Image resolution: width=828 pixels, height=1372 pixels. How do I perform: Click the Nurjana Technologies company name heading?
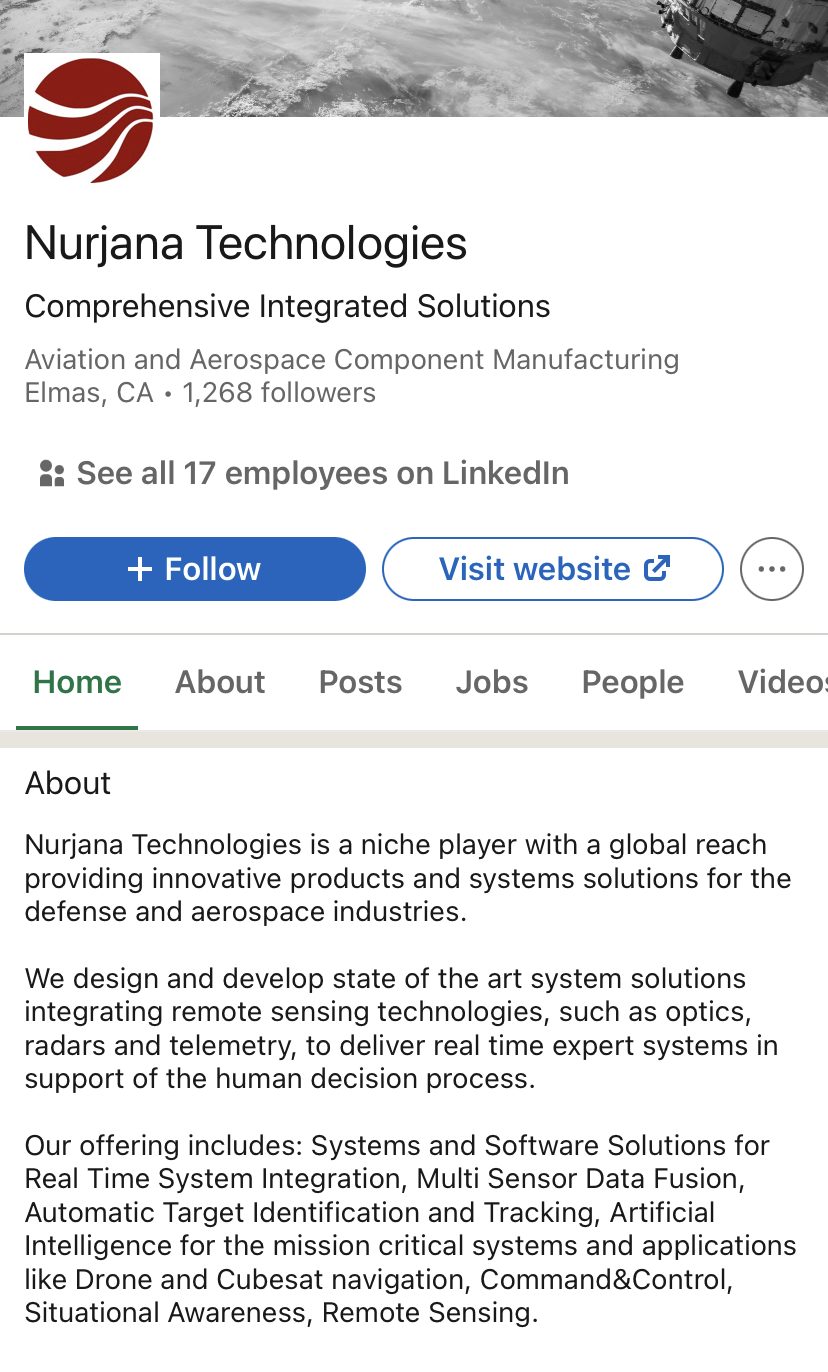[x=246, y=243]
